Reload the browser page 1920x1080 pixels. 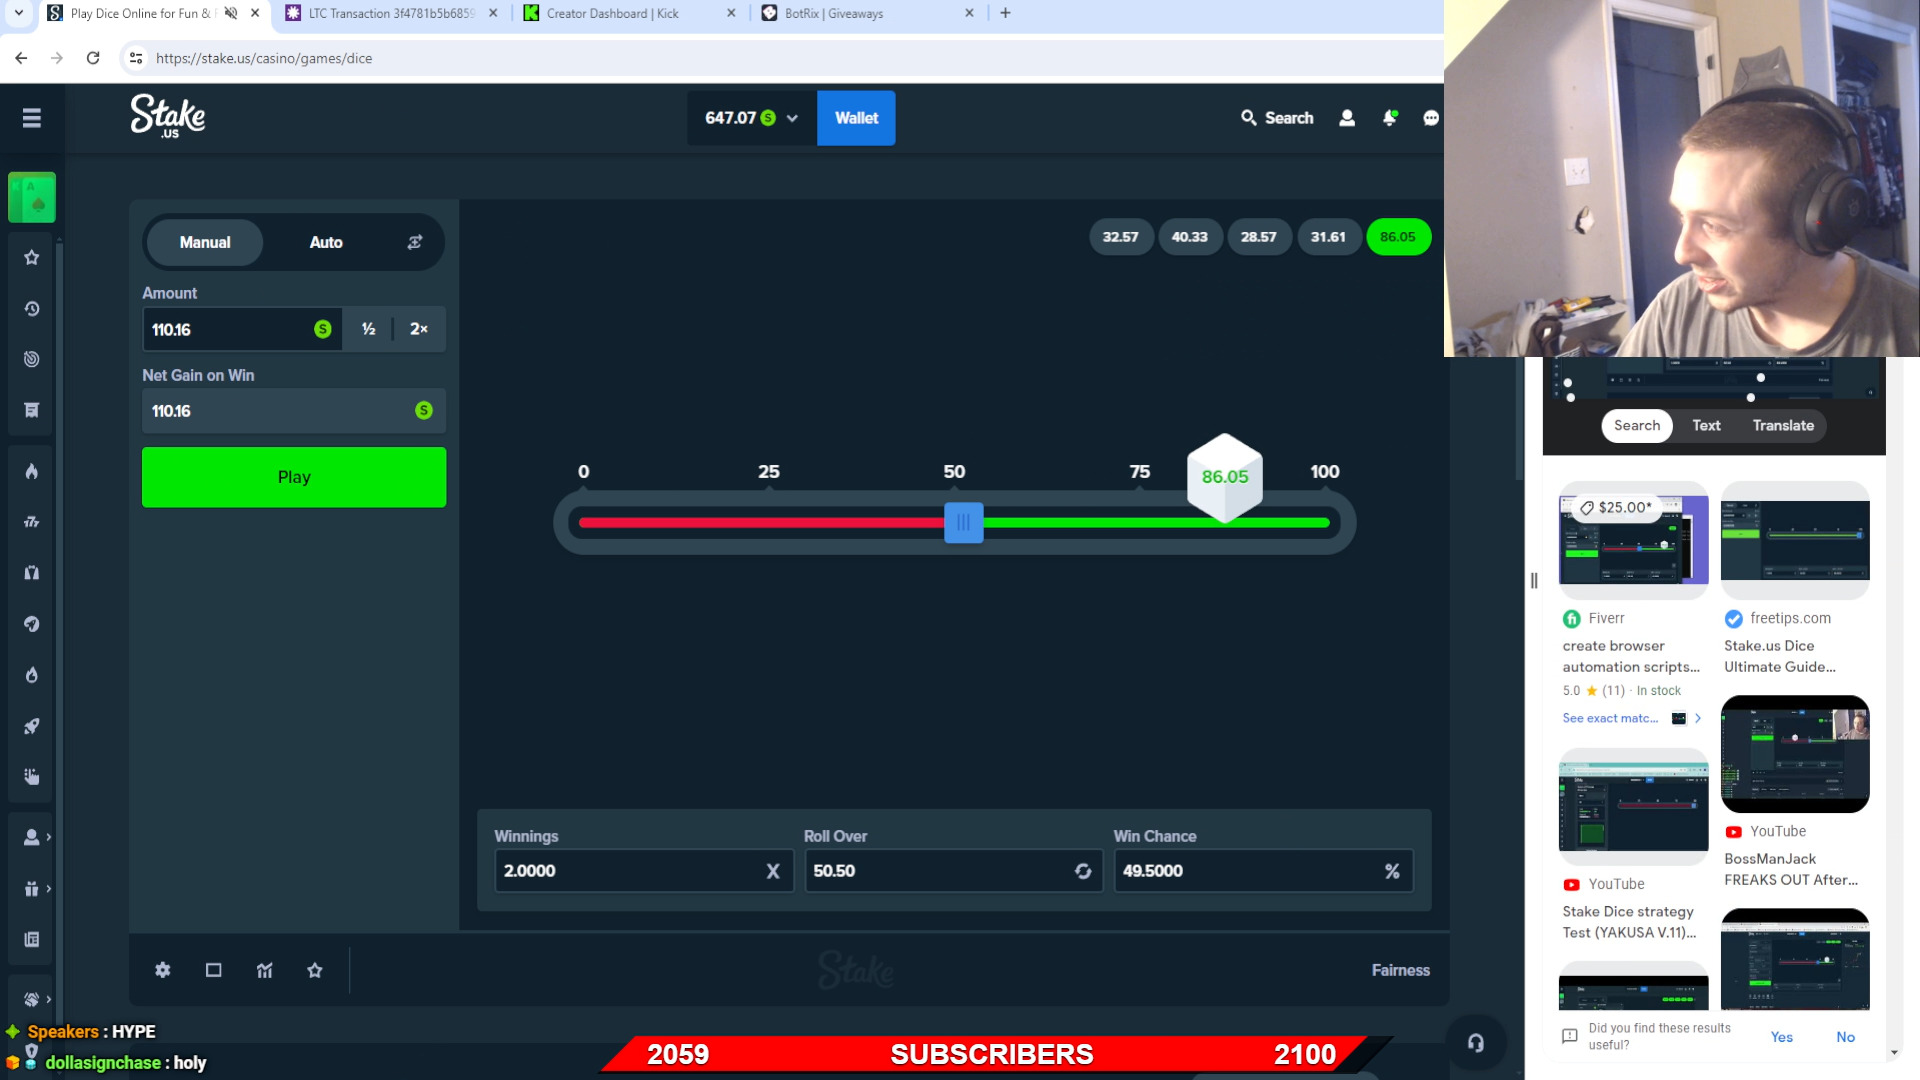click(x=93, y=58)
